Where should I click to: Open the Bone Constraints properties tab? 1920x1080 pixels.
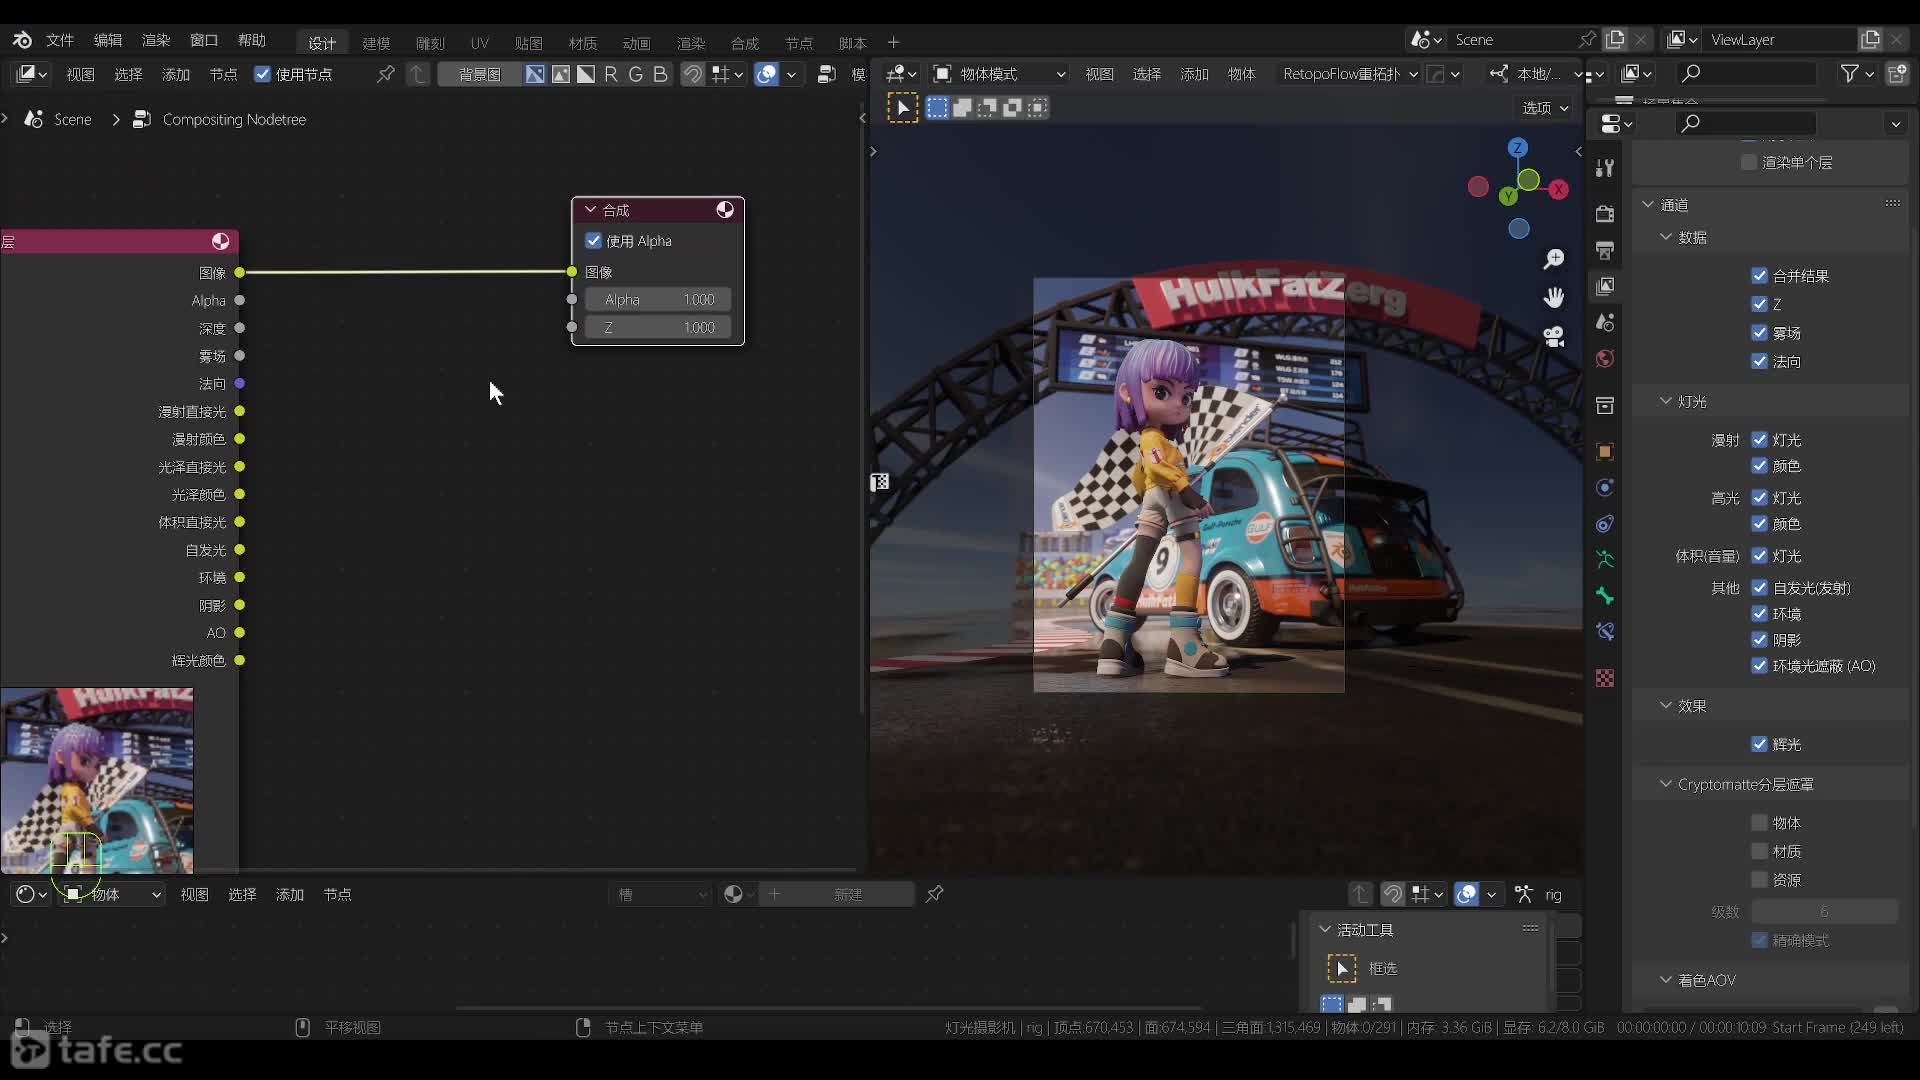coord(1605,632)
